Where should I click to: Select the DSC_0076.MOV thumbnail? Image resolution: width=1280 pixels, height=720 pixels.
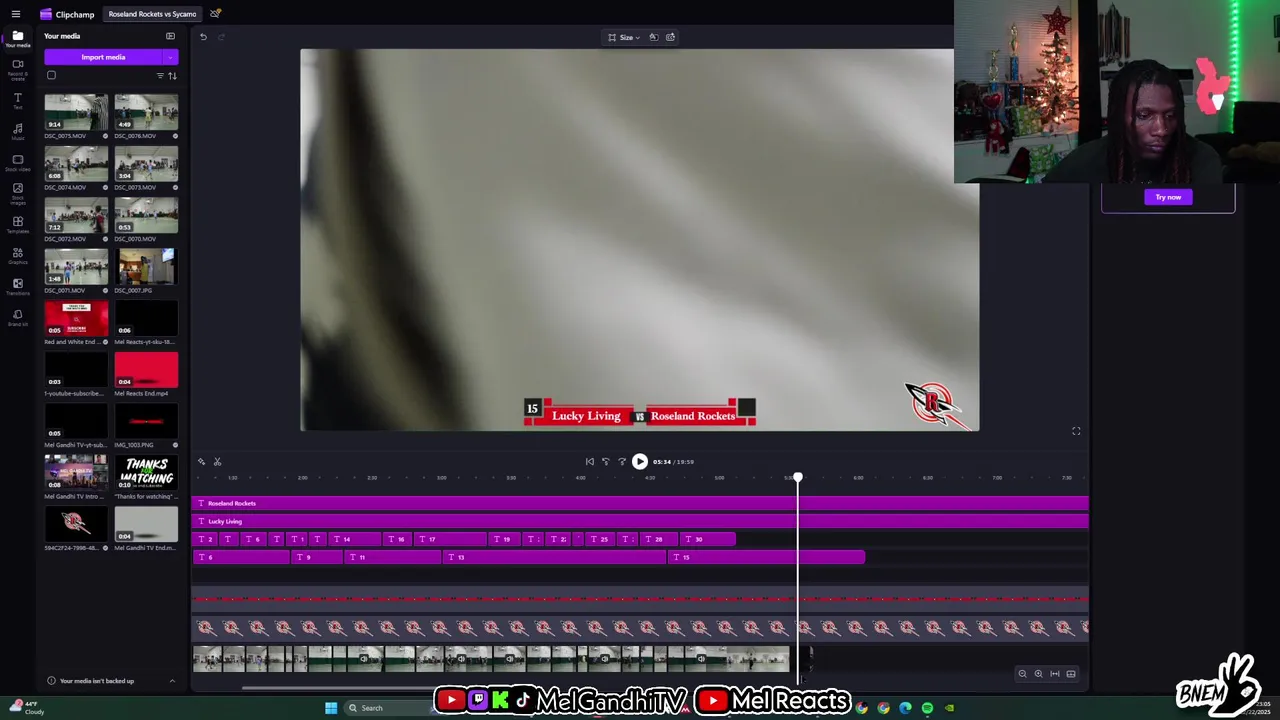click(146, 112)
